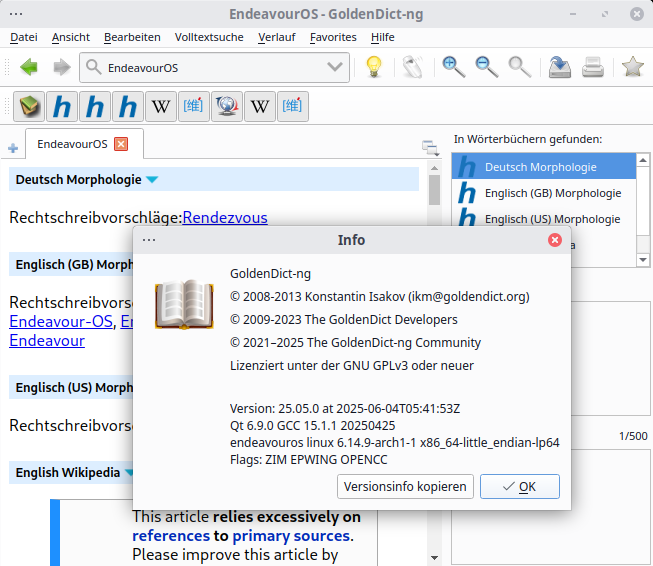Click the article scrollbar thumb
This screenshot has height=566, width=653.
[434, 190]
